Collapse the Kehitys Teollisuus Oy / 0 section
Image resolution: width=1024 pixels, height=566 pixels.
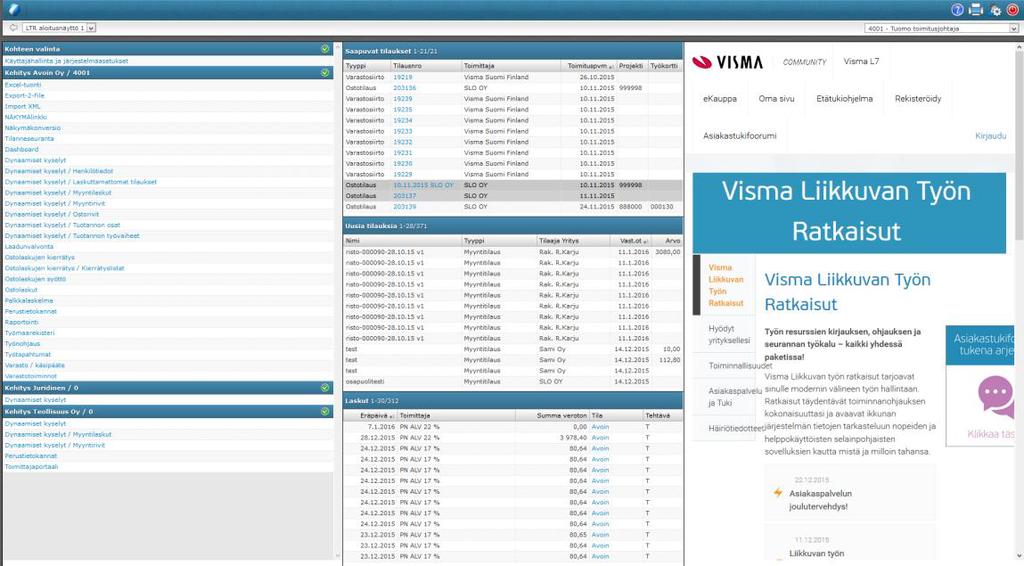tap(325, 412)
